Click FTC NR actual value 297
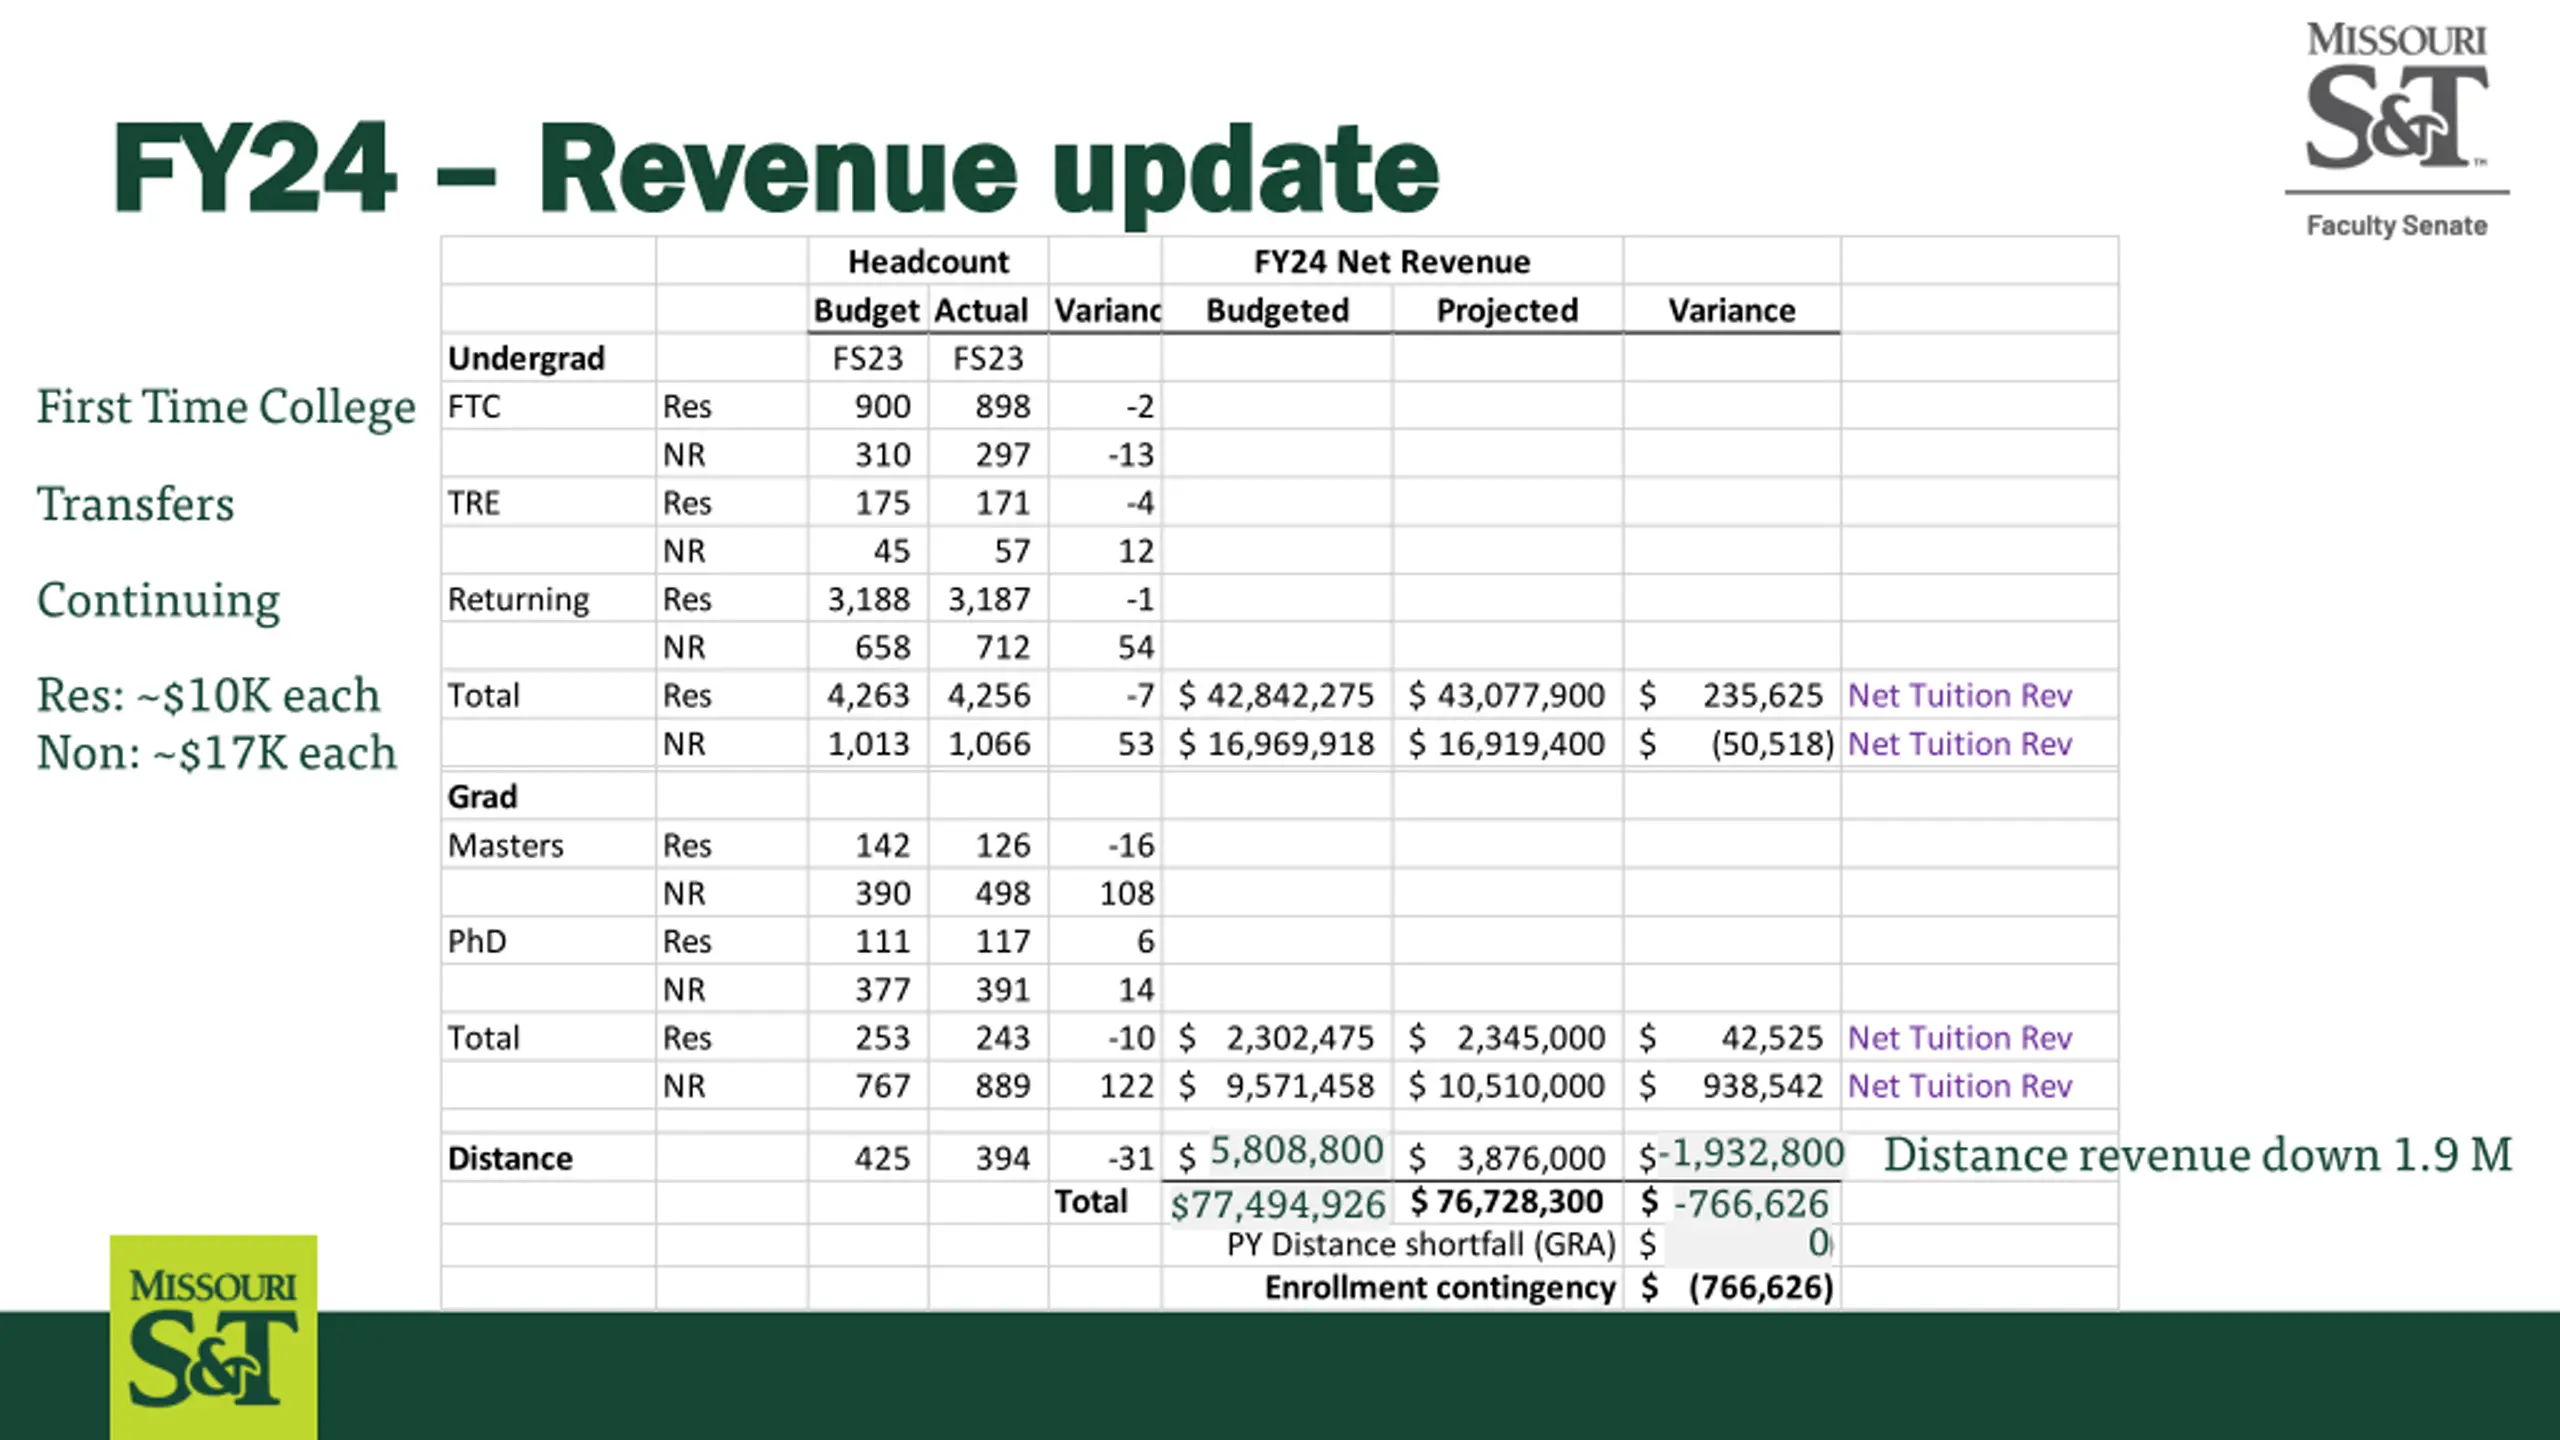2560x1440 pixels. coord(1003,454)
